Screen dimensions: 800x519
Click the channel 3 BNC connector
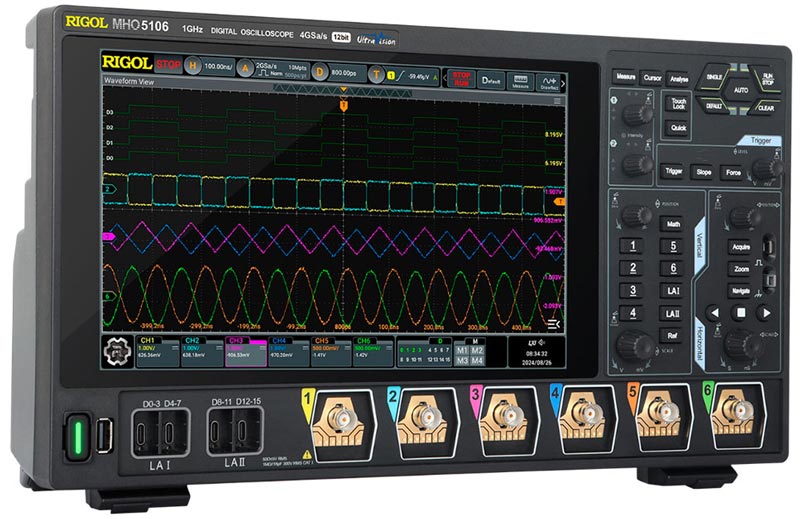[x=506, y=414]
